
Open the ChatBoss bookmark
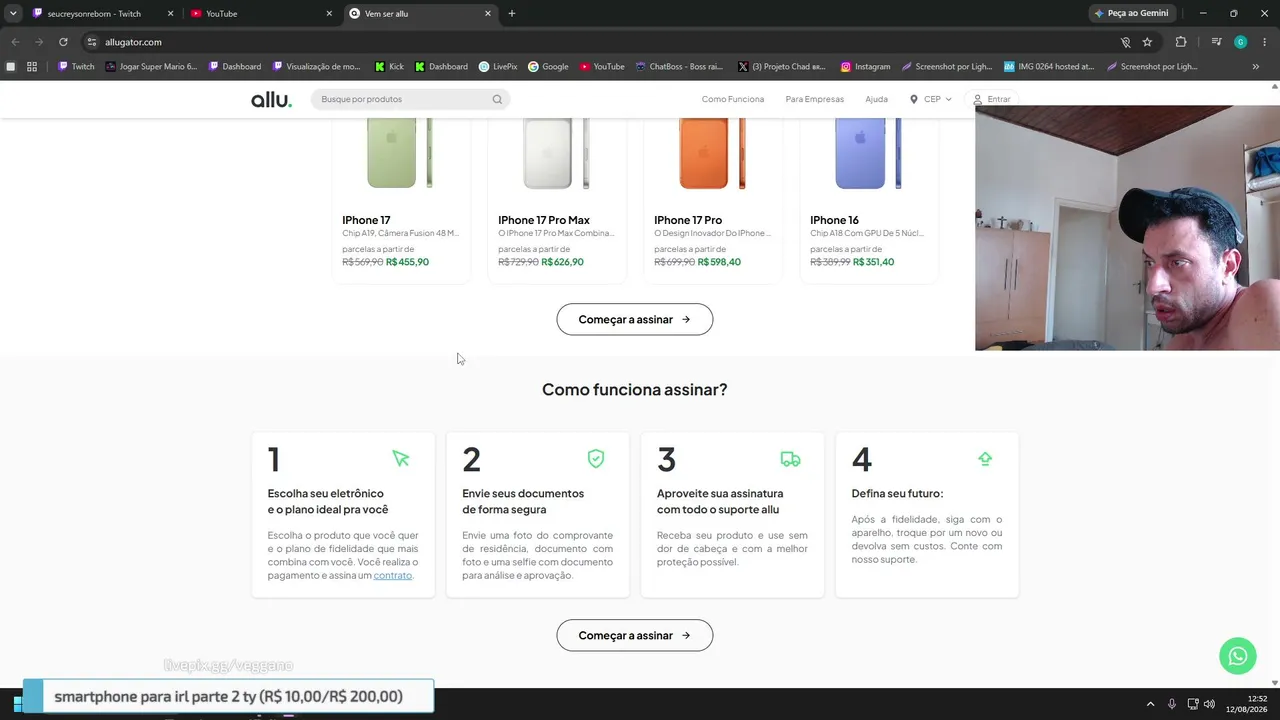click(679, 67)
